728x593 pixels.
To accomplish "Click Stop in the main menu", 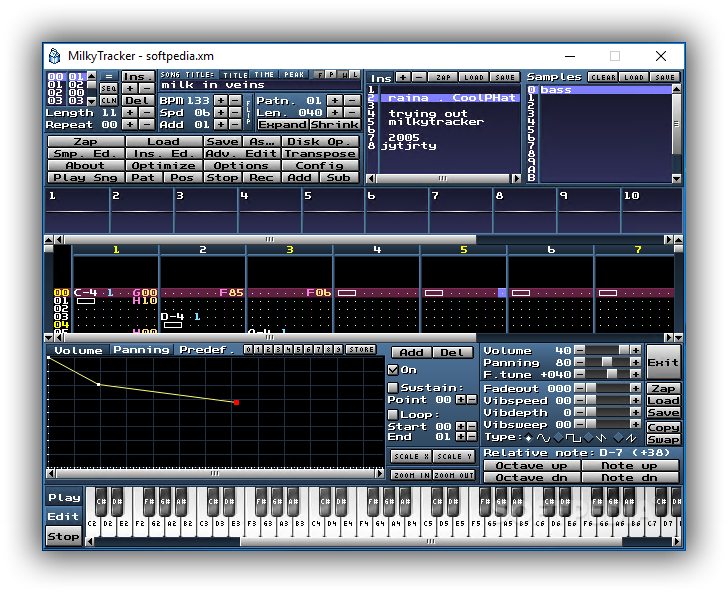I will 222,177.
